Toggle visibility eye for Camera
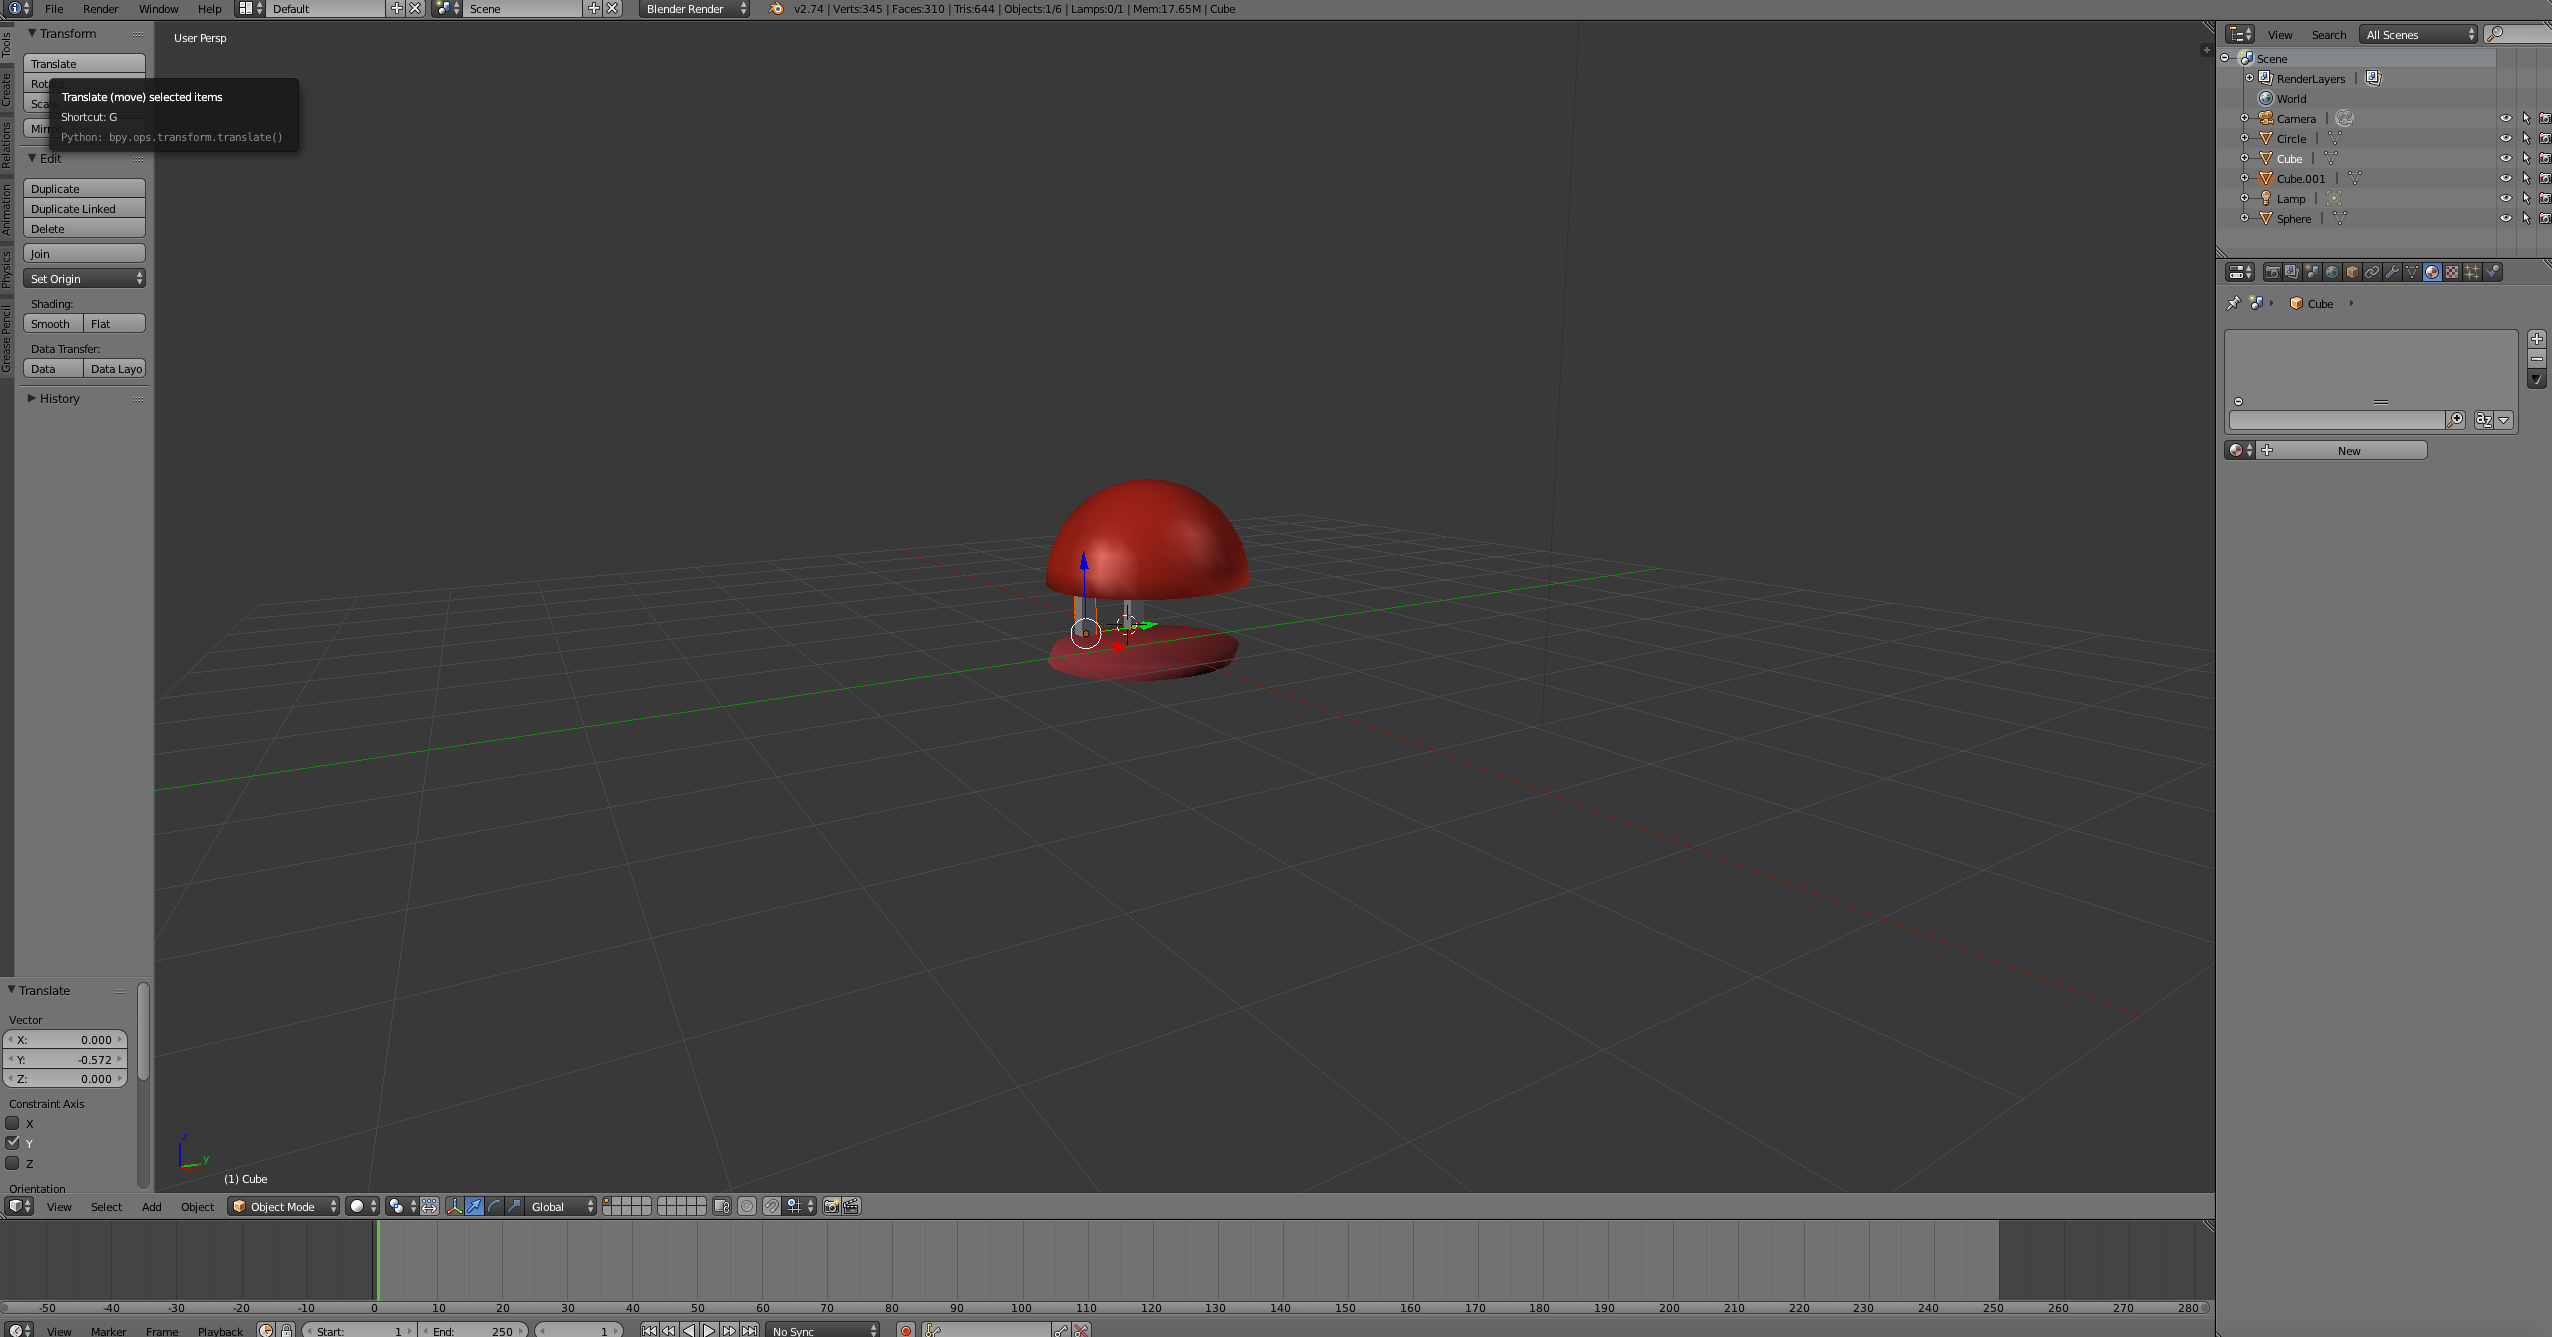Viewport: 2552px width, 1337px height. point(2506,118)
